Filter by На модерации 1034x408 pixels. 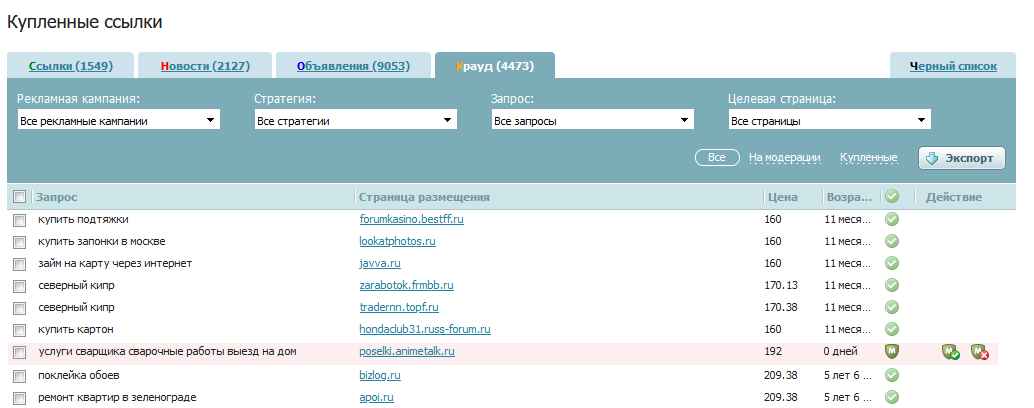tap(784, 158)
